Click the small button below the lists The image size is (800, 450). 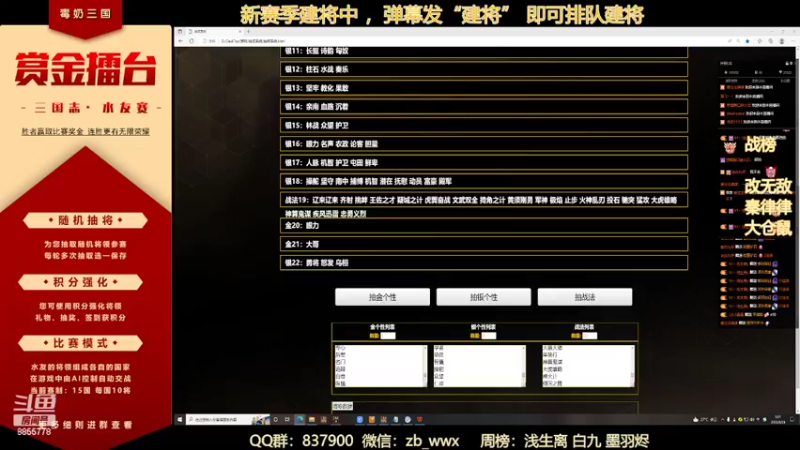tap(342, 406)
